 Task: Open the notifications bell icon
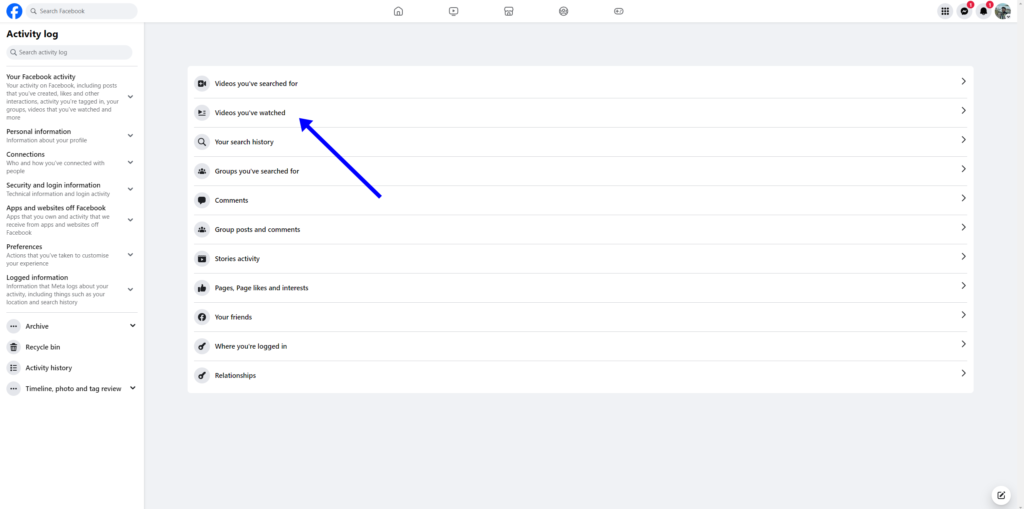tap(983, 11)
